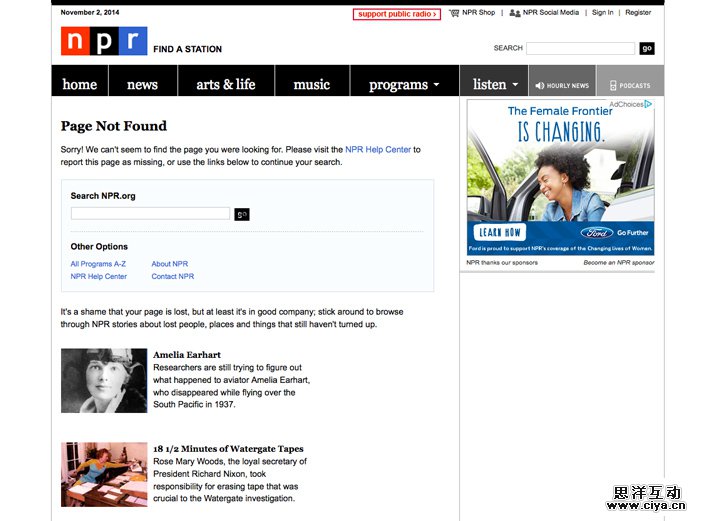Viewport: 715px width, 521px height.
Task: Open the NPR Shop cart icon
Action: [454, 13]
